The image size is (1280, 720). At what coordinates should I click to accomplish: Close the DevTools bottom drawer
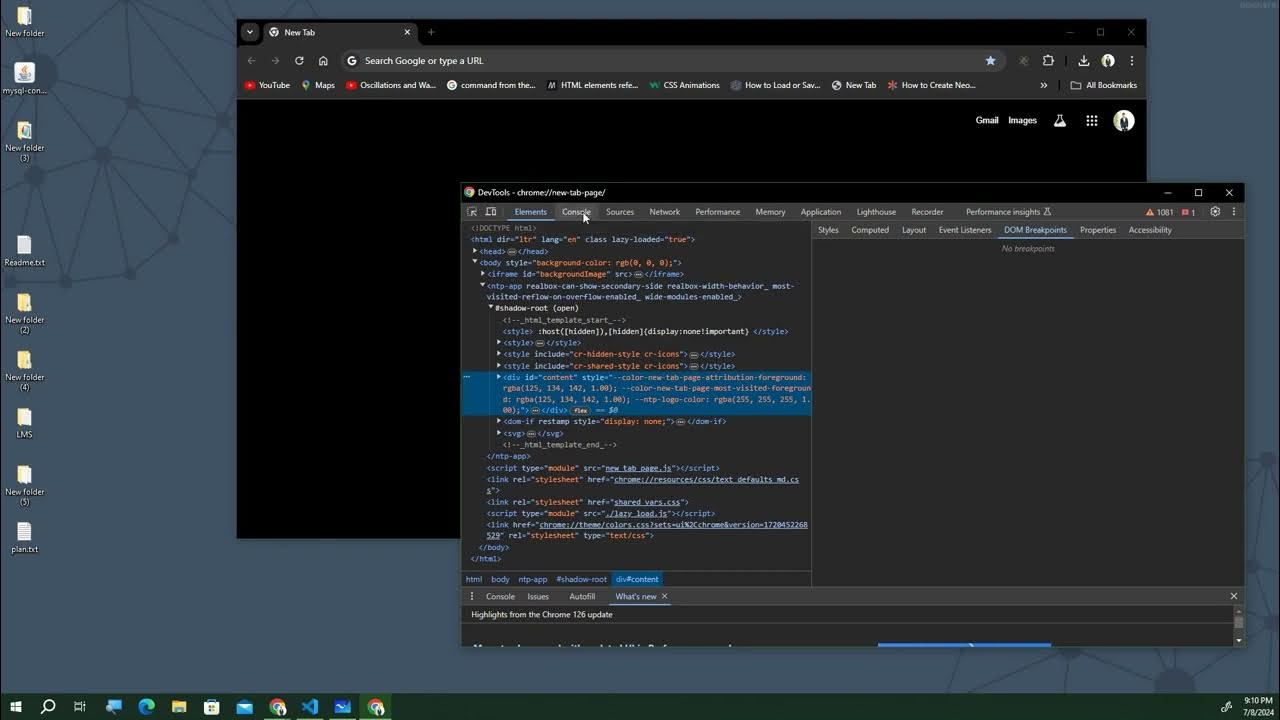(1233, 596)
